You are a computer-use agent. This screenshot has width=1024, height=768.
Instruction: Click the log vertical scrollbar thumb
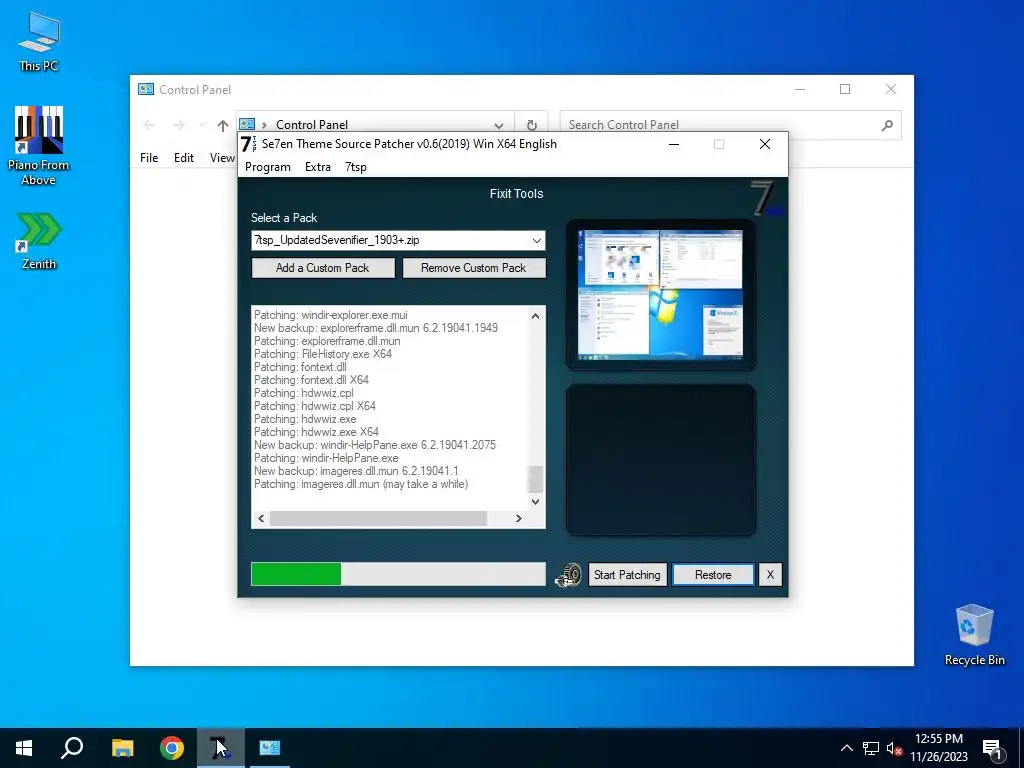point(536,479)
